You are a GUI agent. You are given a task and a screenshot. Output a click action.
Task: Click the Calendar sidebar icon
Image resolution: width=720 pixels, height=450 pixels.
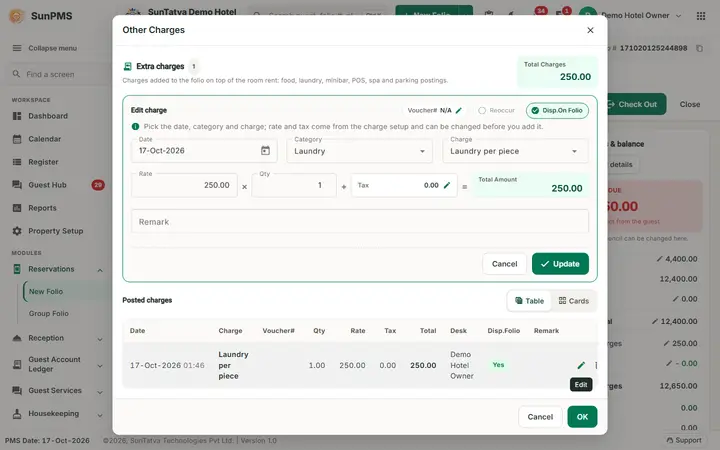(x=17, y=139)
